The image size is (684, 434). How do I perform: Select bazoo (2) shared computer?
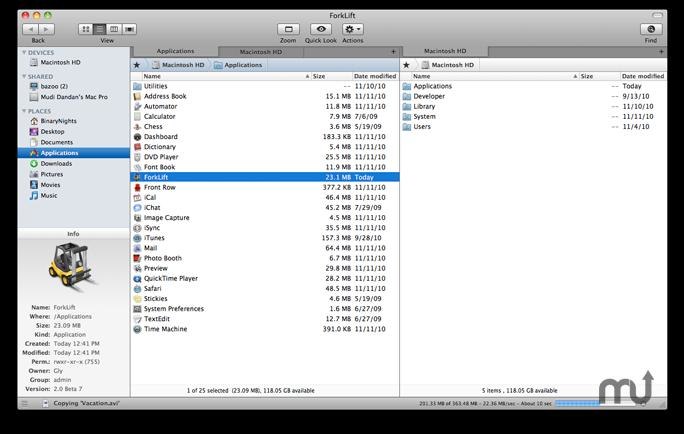(74, 86)
